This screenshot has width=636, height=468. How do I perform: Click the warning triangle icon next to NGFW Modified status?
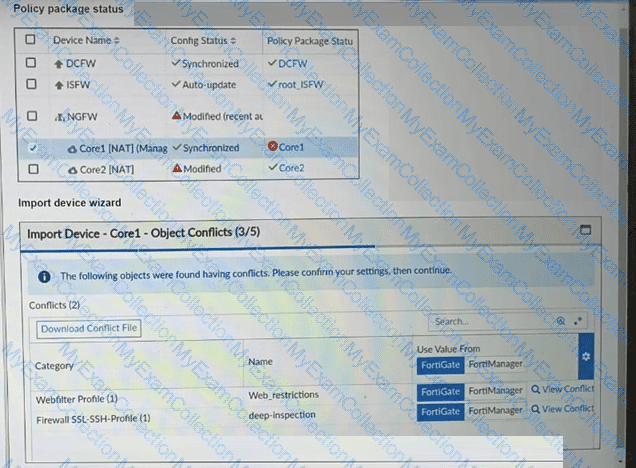176,116
